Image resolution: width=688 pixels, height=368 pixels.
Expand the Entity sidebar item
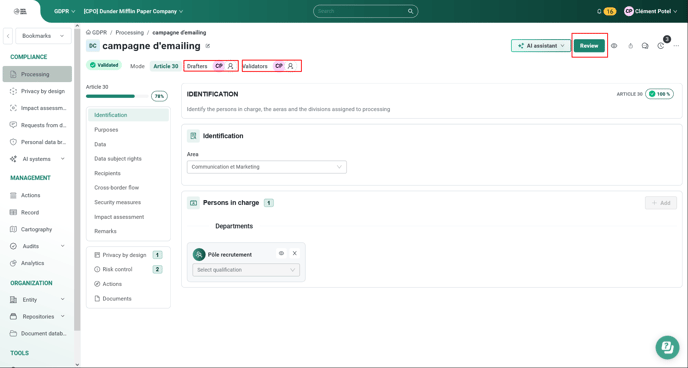tap(37, 300)
